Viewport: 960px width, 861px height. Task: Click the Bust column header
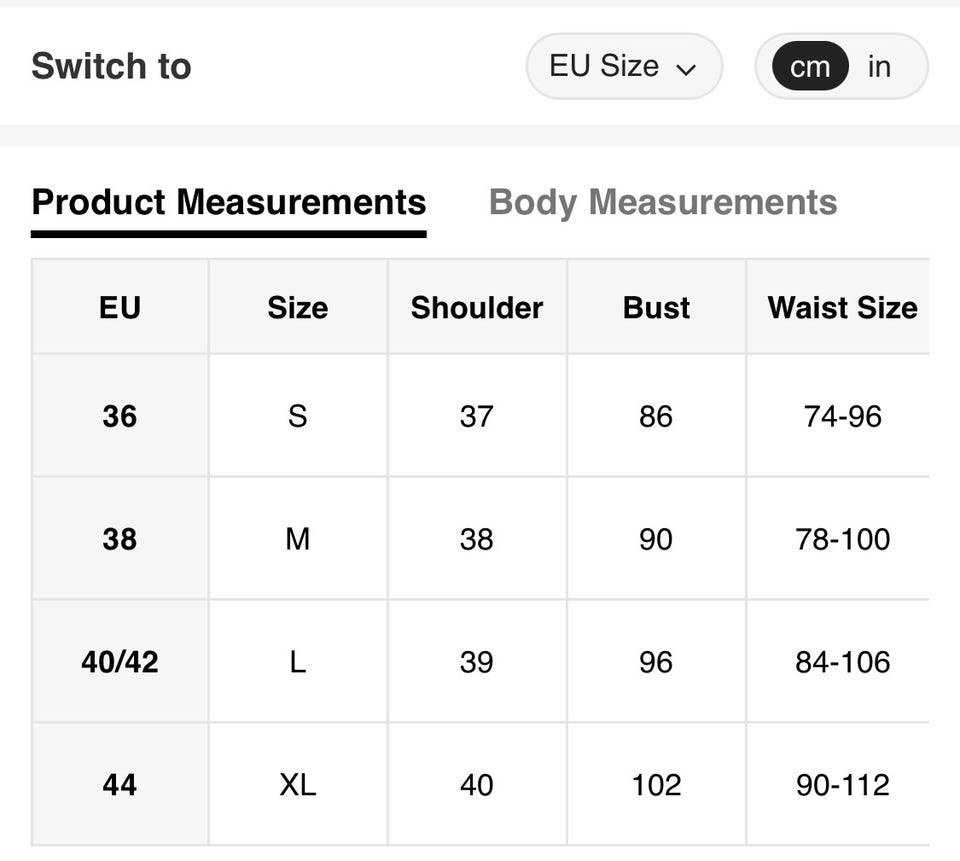coord(656,307)
